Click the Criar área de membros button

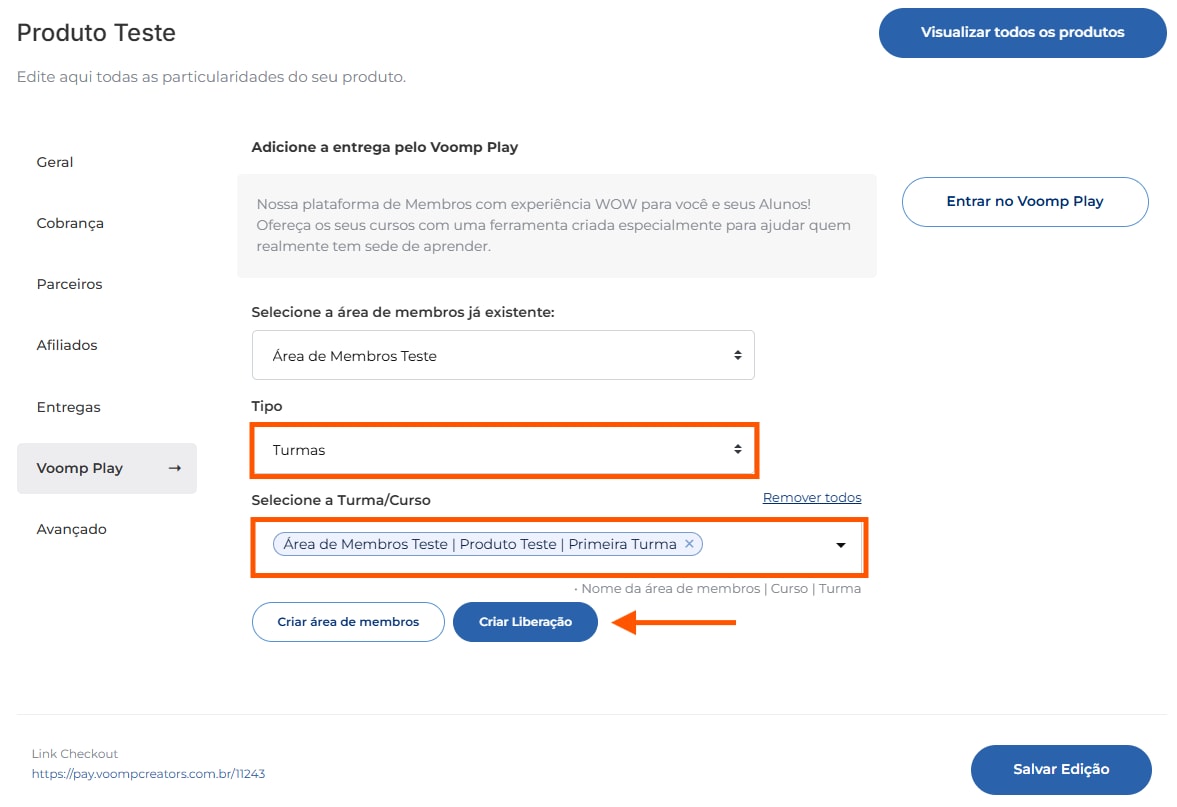click(348, 622)
